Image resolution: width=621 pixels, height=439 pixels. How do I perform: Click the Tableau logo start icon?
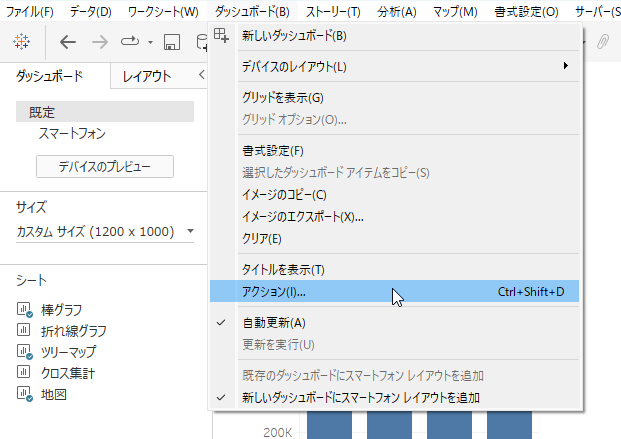tap(22, 42)
